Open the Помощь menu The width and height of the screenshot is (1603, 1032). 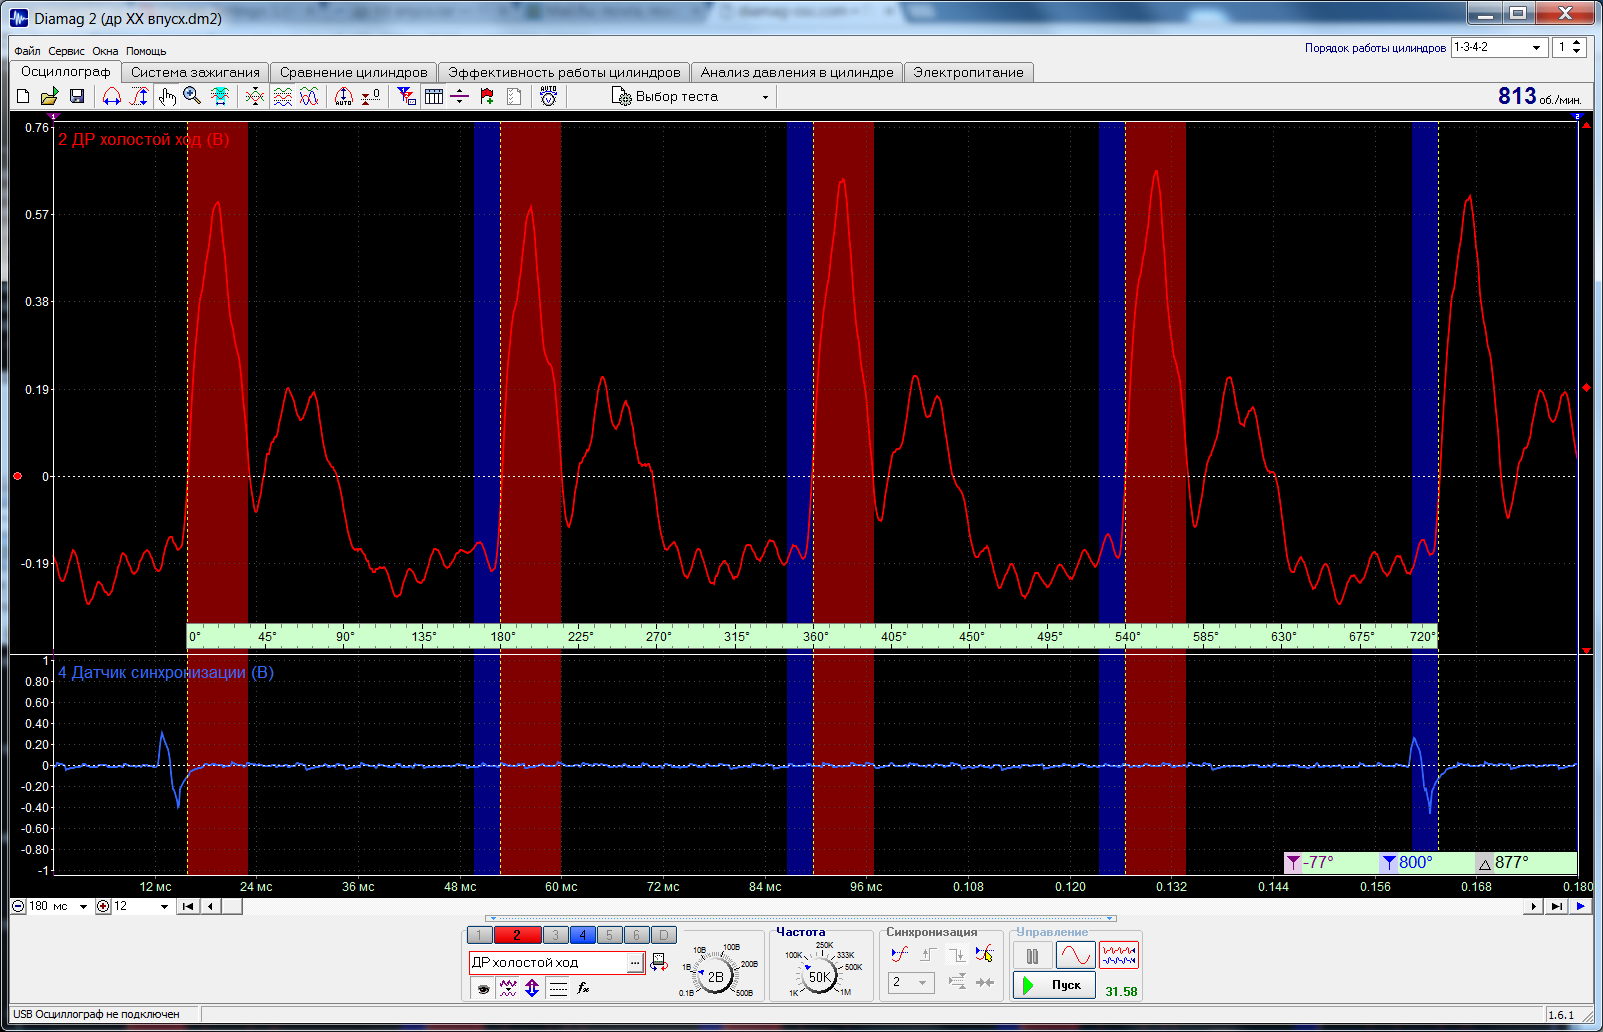pos(146,51)
